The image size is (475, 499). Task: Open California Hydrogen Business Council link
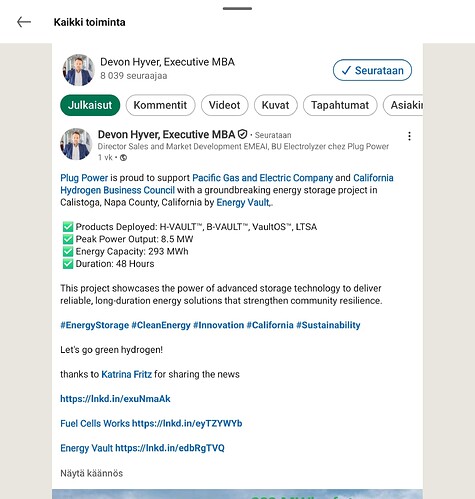click(117, 190)
